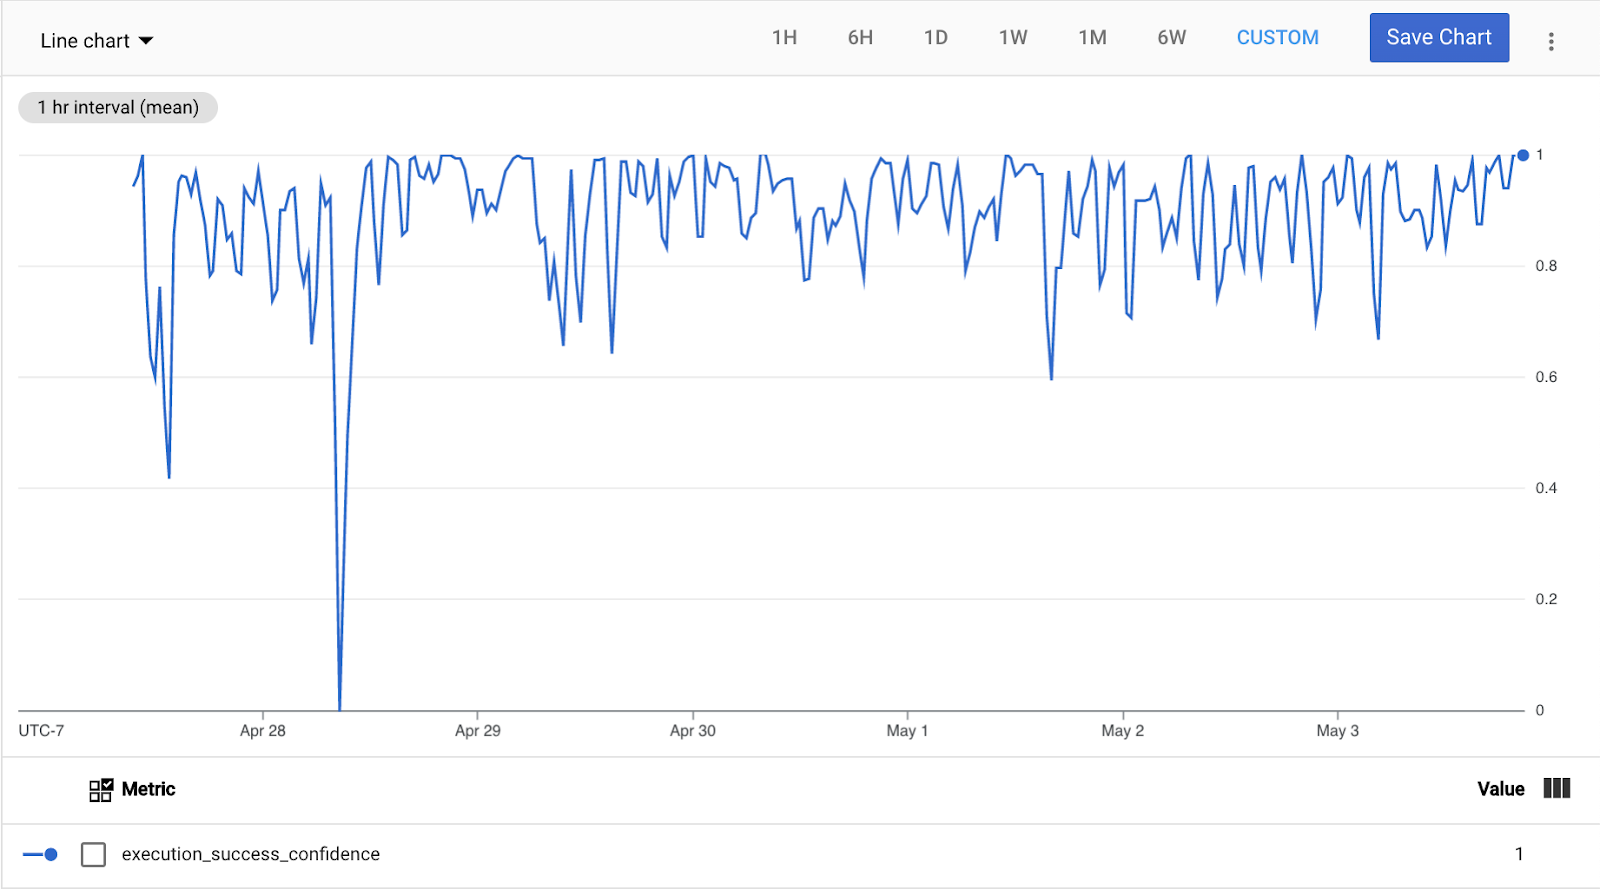Open the column selector icon near Value
1600x889 pixels.
pos(1557,789)
